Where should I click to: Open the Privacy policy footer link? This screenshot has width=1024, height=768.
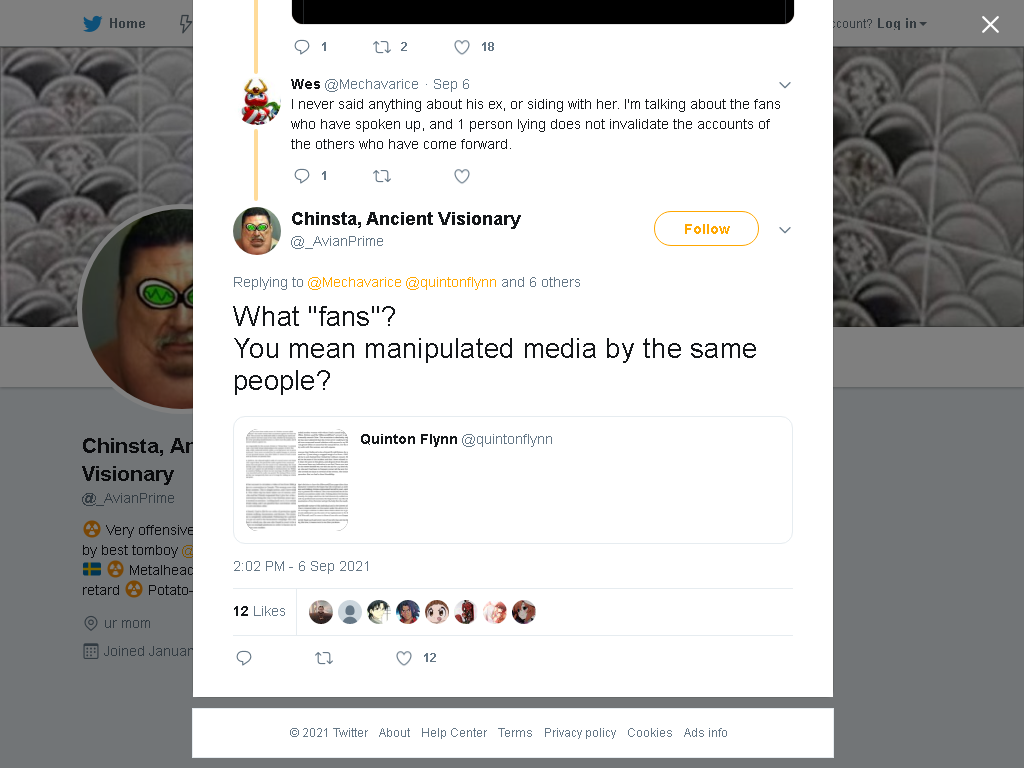(580, 733)
